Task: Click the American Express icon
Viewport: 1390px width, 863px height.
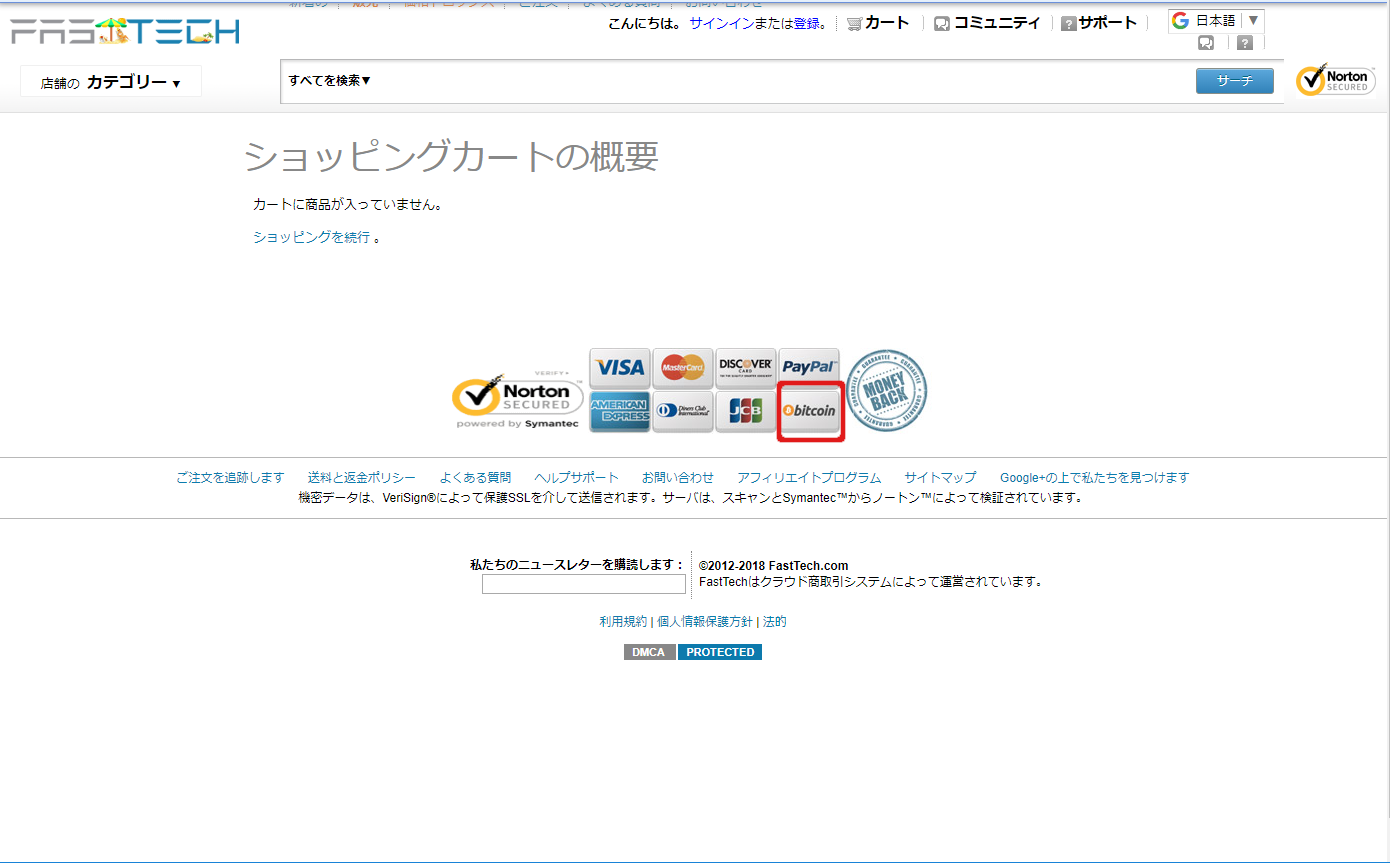Action: pyautogui.click(x=620, y=411)
